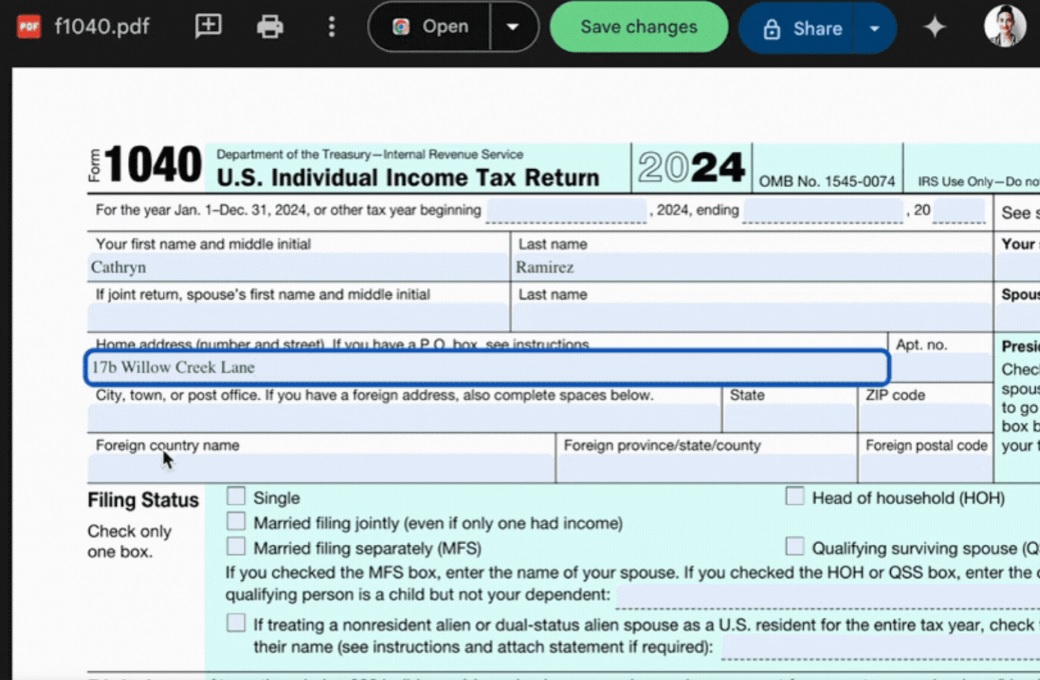1040x680 pixels.
Task: Expand the Share options dropdown arrow
Action: [875, 28]
